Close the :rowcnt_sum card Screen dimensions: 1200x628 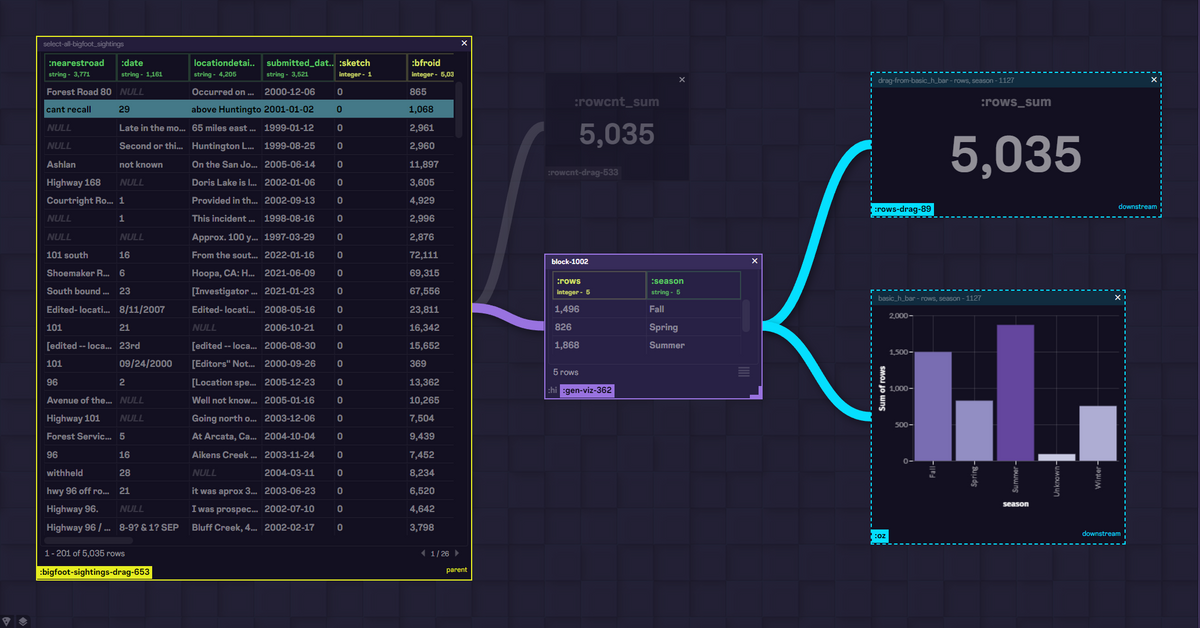(x=682, y=78)
